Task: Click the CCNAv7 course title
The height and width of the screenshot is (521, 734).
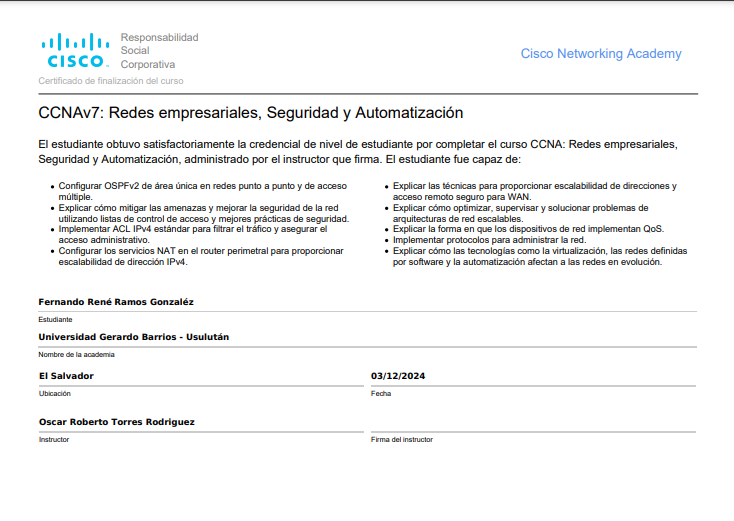Action: (x=251, y=113)
